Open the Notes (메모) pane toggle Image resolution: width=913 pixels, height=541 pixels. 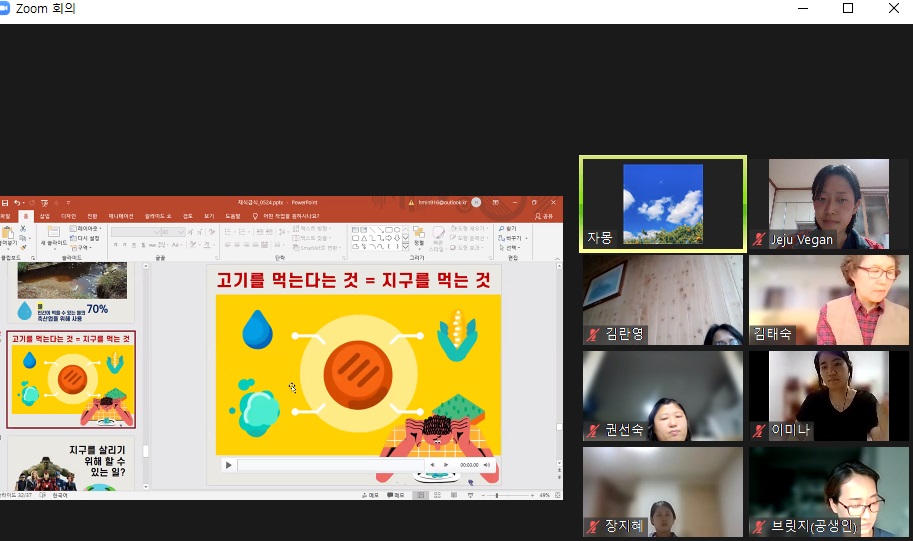(x=370, y=495)
